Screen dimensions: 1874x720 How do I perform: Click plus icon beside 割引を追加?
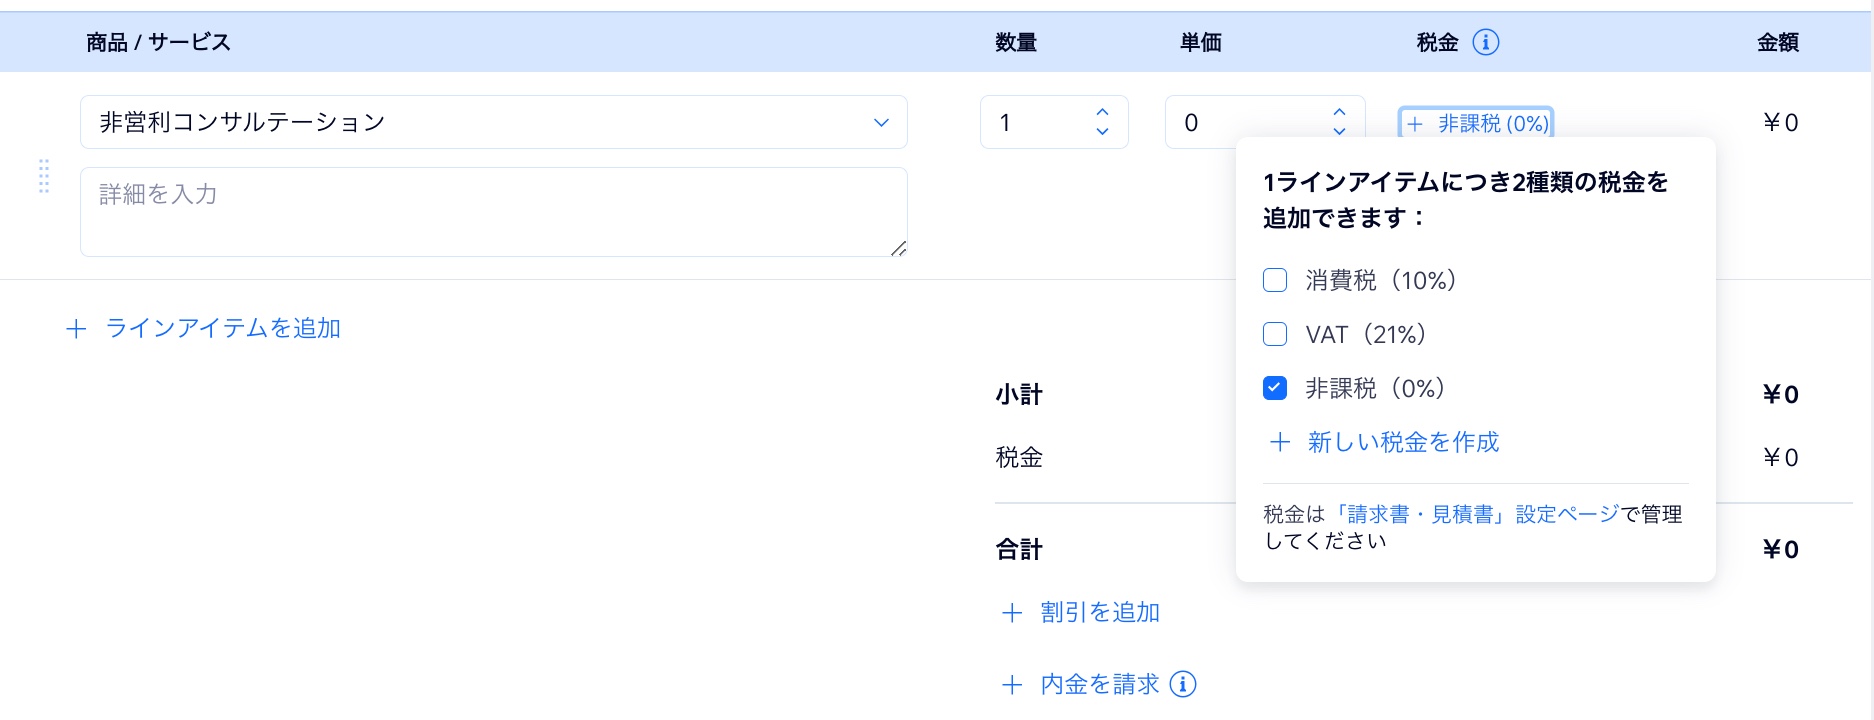tap(1012, 613)
